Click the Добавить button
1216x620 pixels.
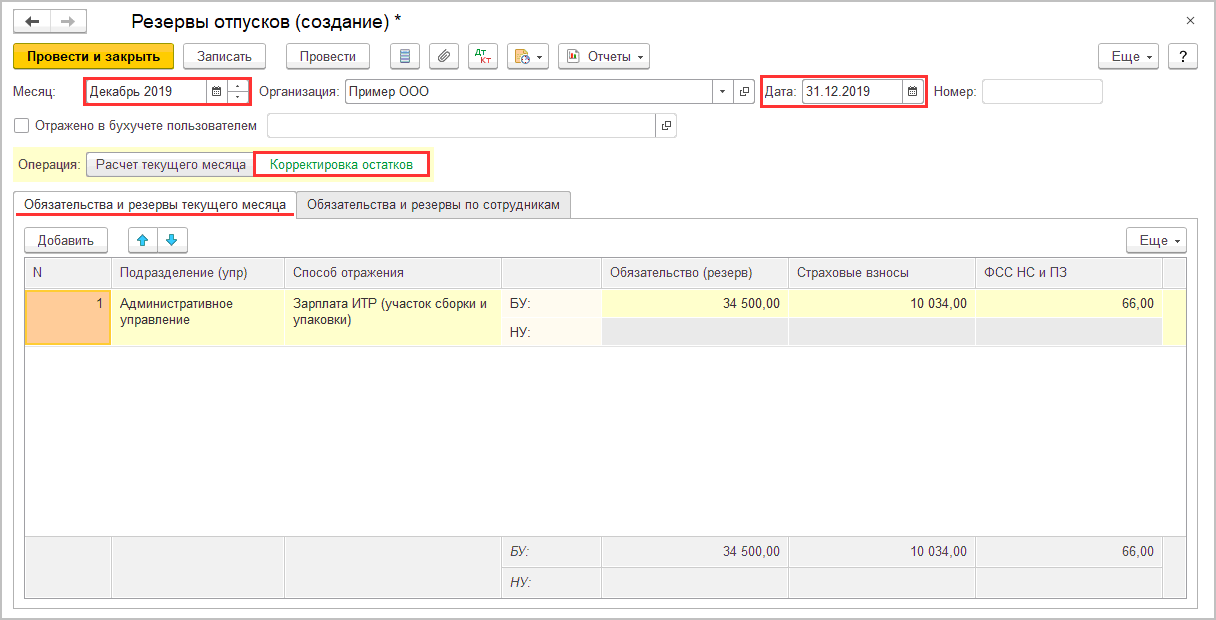(x=66, y=240)
